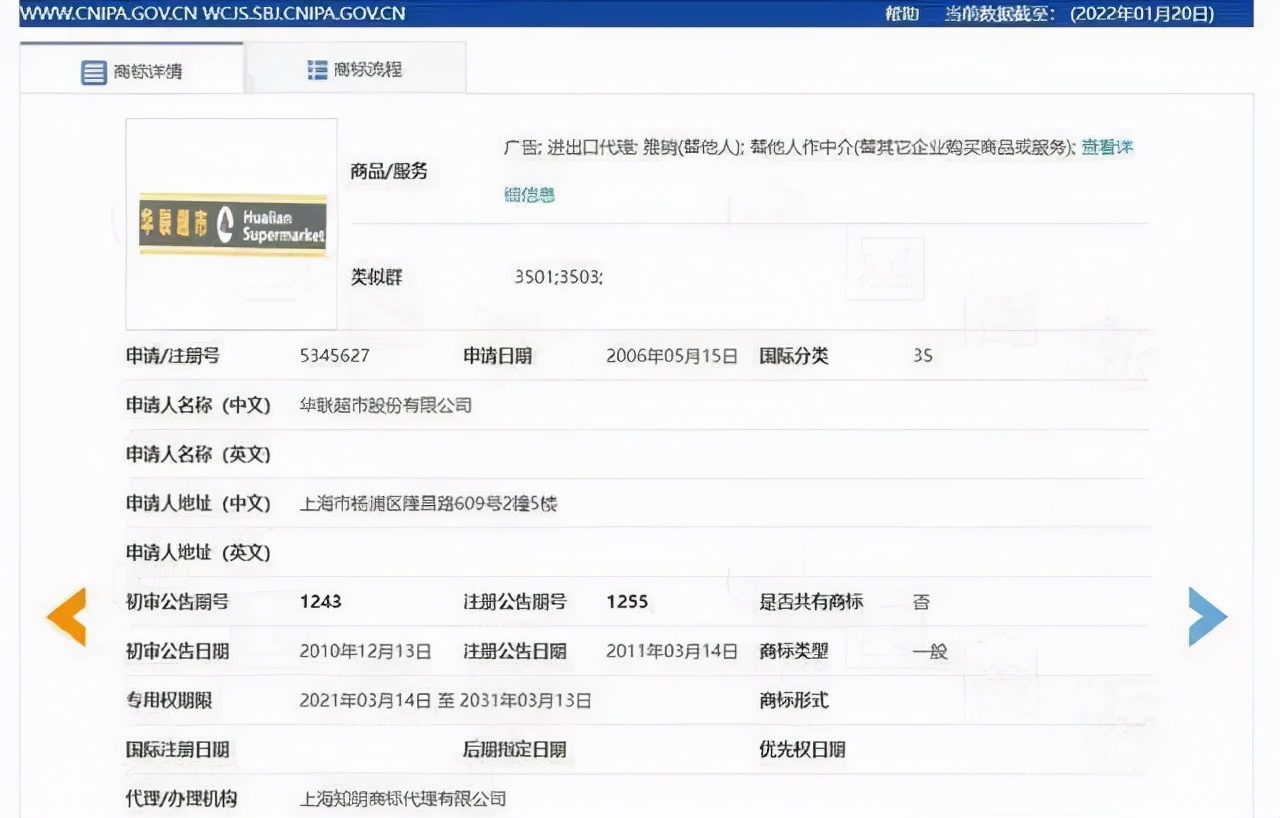The image size is (1280, 818).
Task: Go to the next trademark with the blue arrow
Action: (x=1207, y=617)
